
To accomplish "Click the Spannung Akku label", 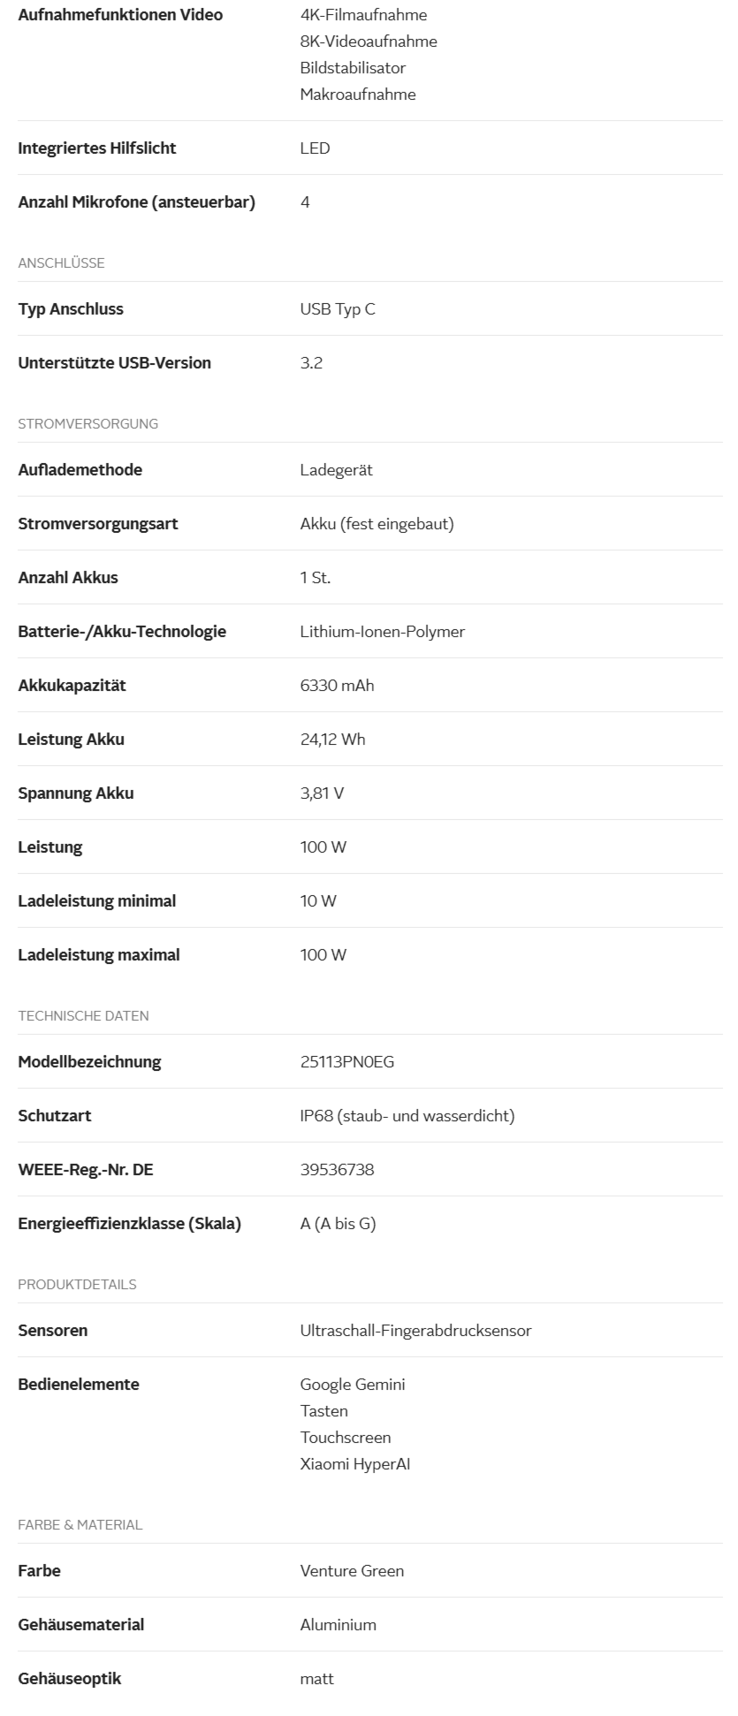I will pyautogui.click(x=76, y=794).
